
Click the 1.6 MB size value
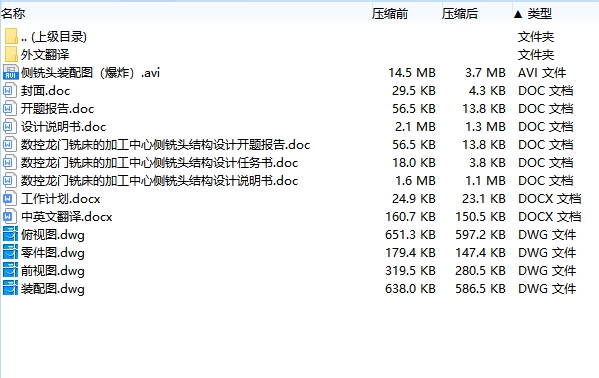point(415,180)
